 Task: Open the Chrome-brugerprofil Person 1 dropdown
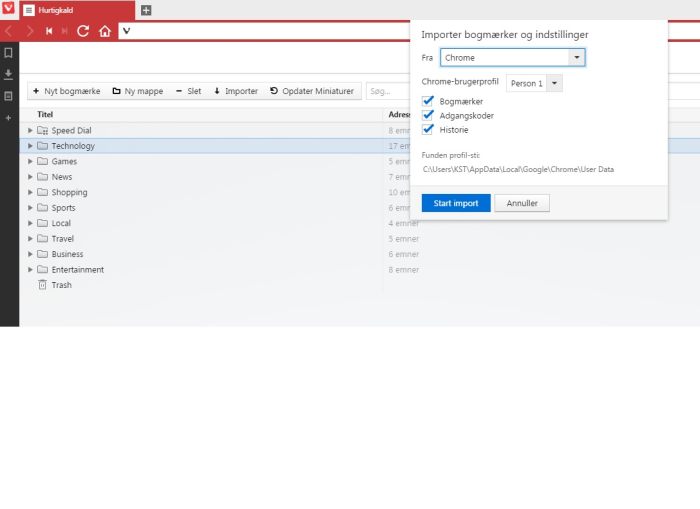tap(534, 83)
